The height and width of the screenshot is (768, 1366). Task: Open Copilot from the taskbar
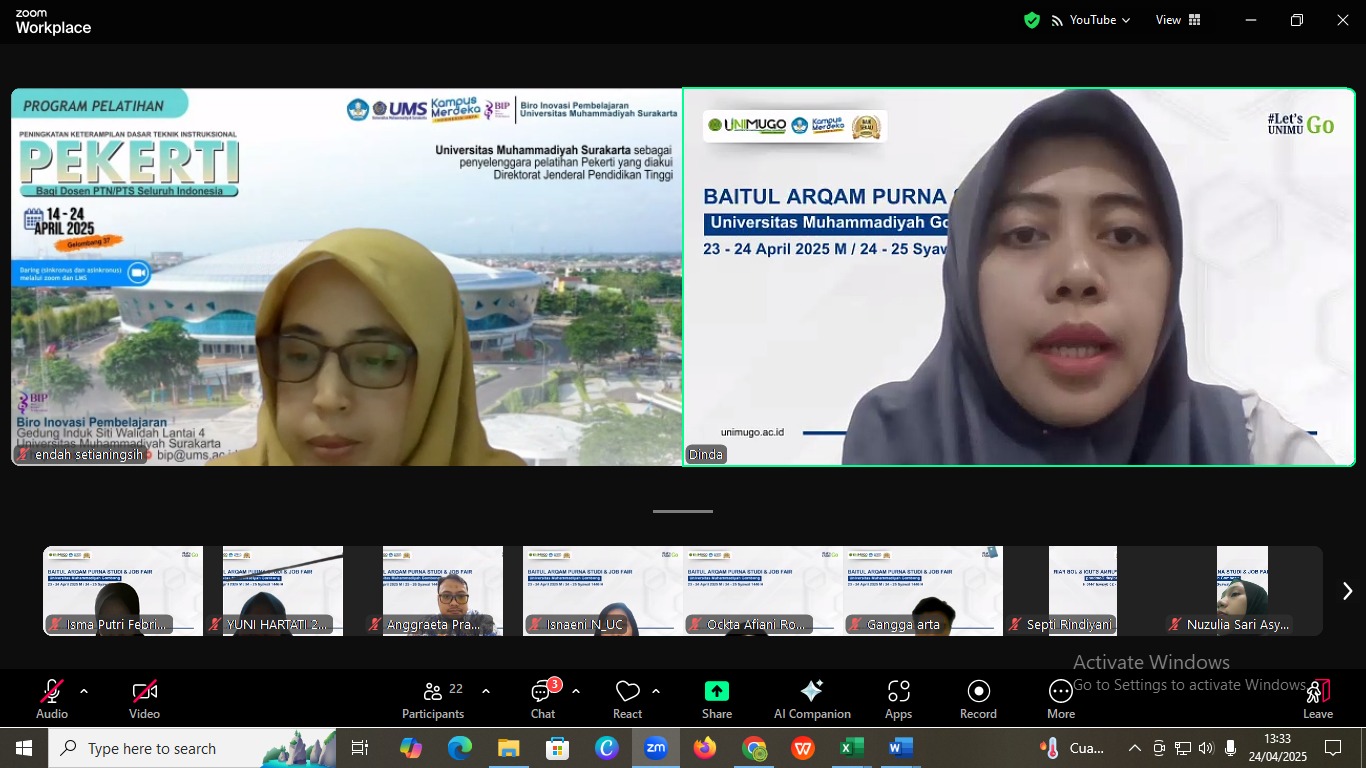(411, 748)
